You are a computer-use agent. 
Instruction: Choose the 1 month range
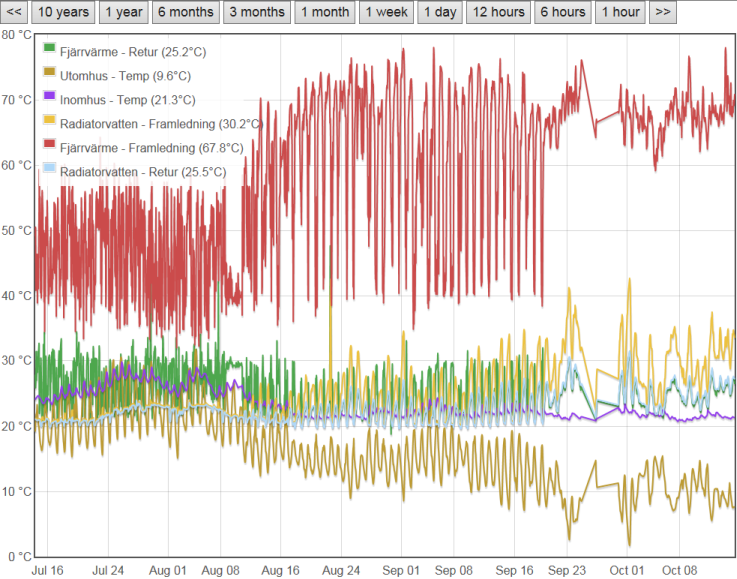[326, 12]
